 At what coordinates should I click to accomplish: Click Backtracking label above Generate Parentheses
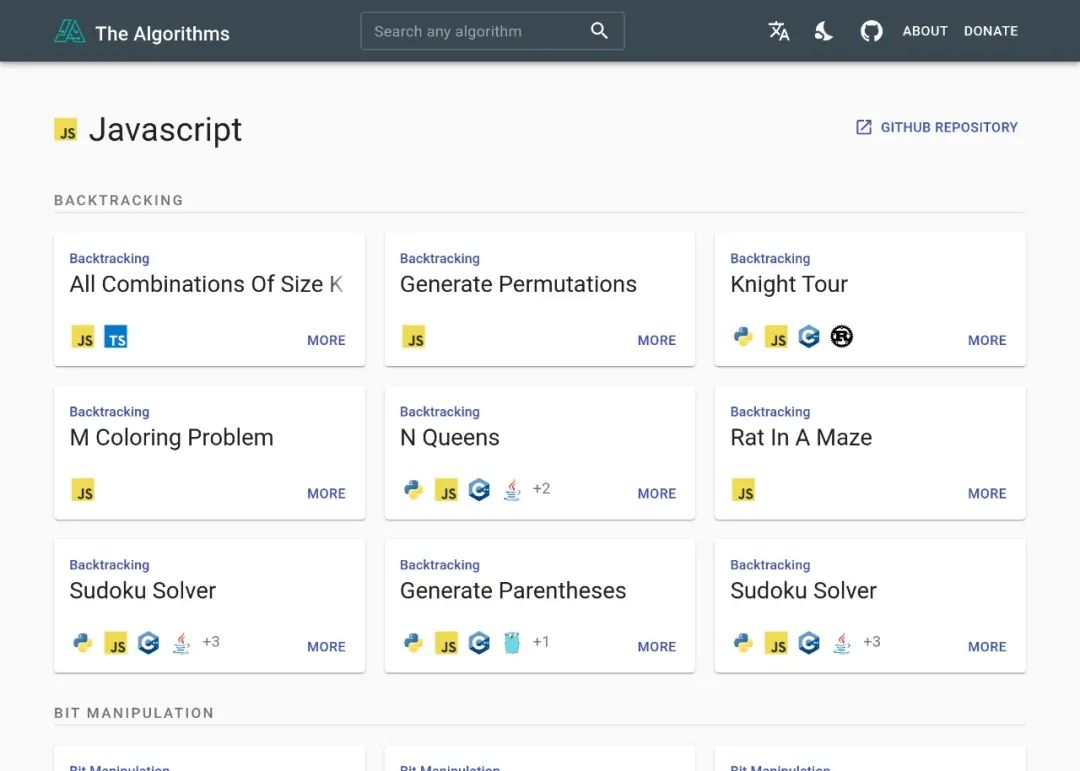[439, 564]
